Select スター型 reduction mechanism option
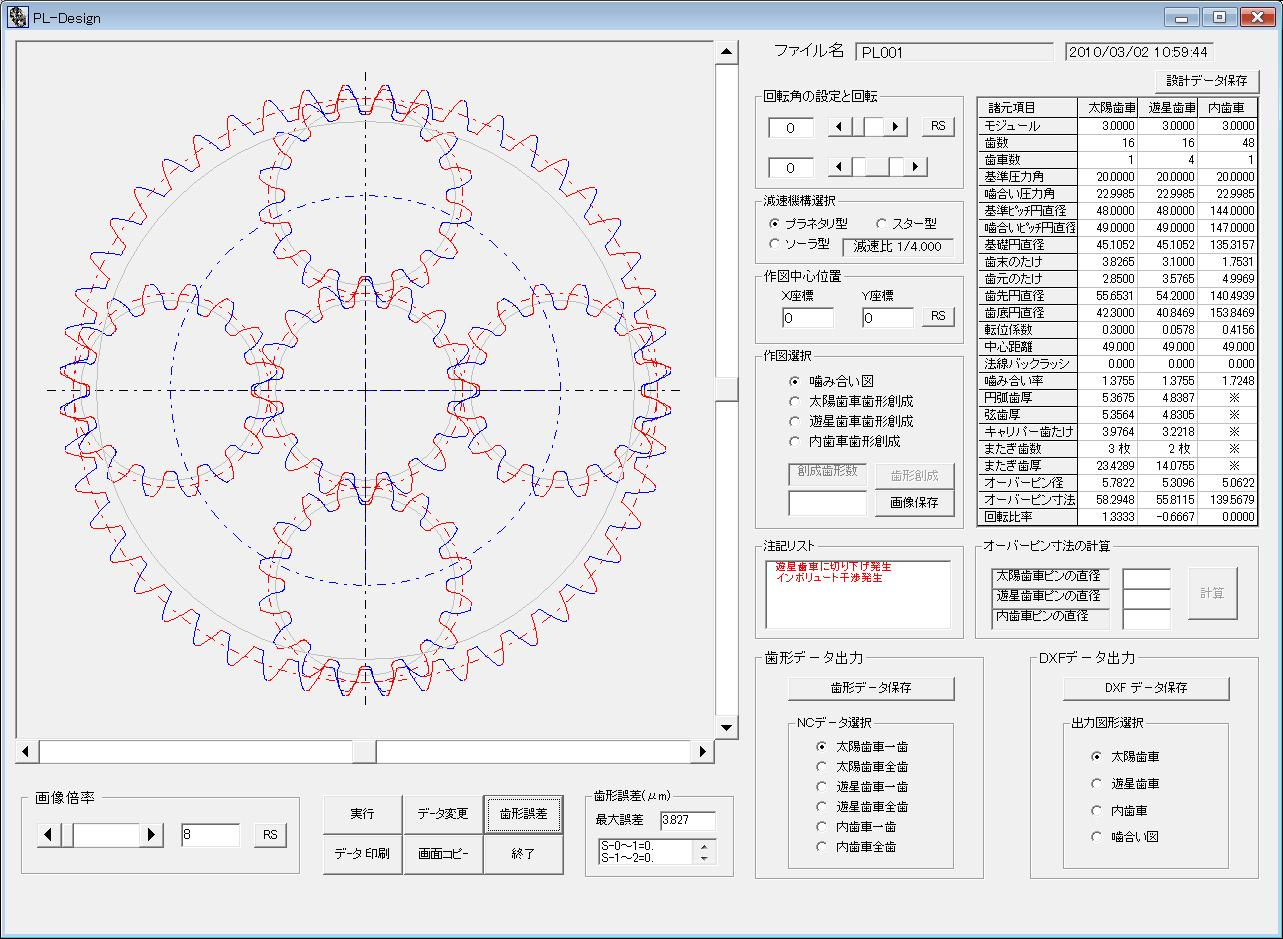Screen dimensions: 1283x939 click(x=882, y=224)
